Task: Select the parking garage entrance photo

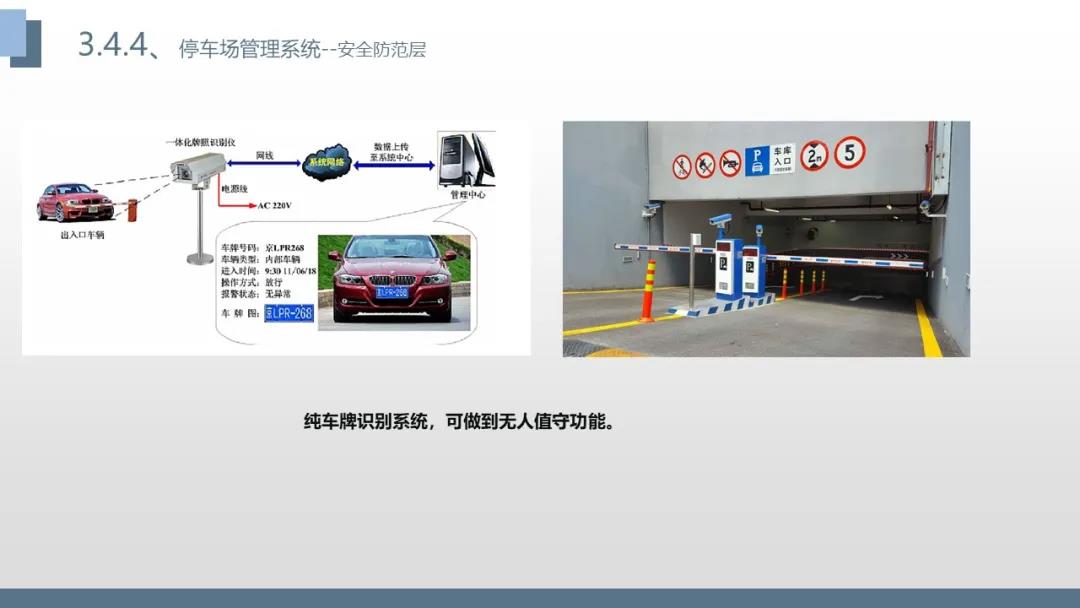Action: [766, 239]
